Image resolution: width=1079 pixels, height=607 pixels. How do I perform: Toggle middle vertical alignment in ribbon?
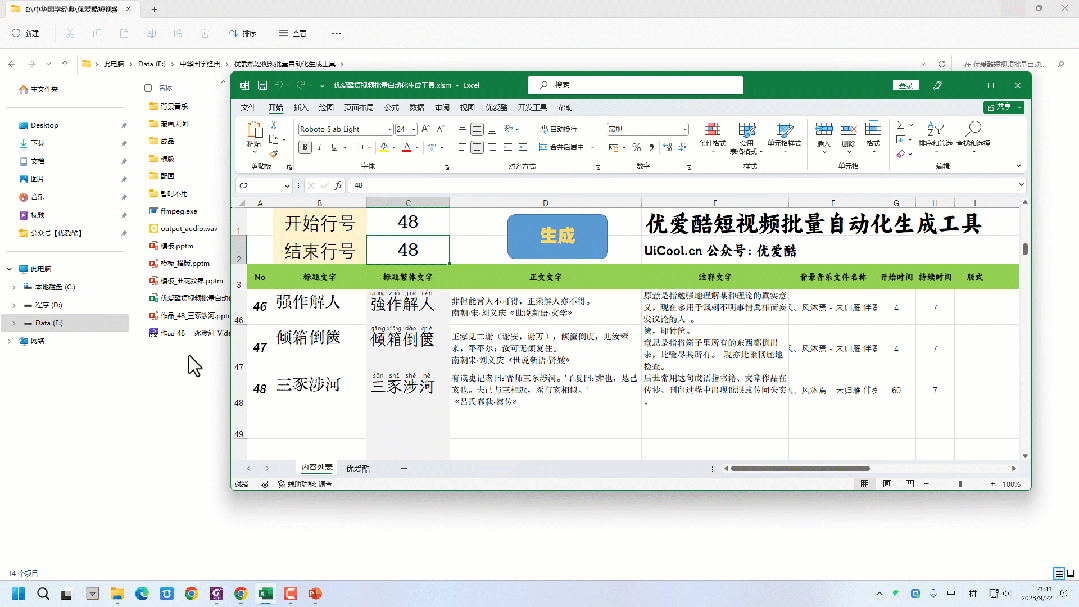pyautogui.click(x=477, y=129)
